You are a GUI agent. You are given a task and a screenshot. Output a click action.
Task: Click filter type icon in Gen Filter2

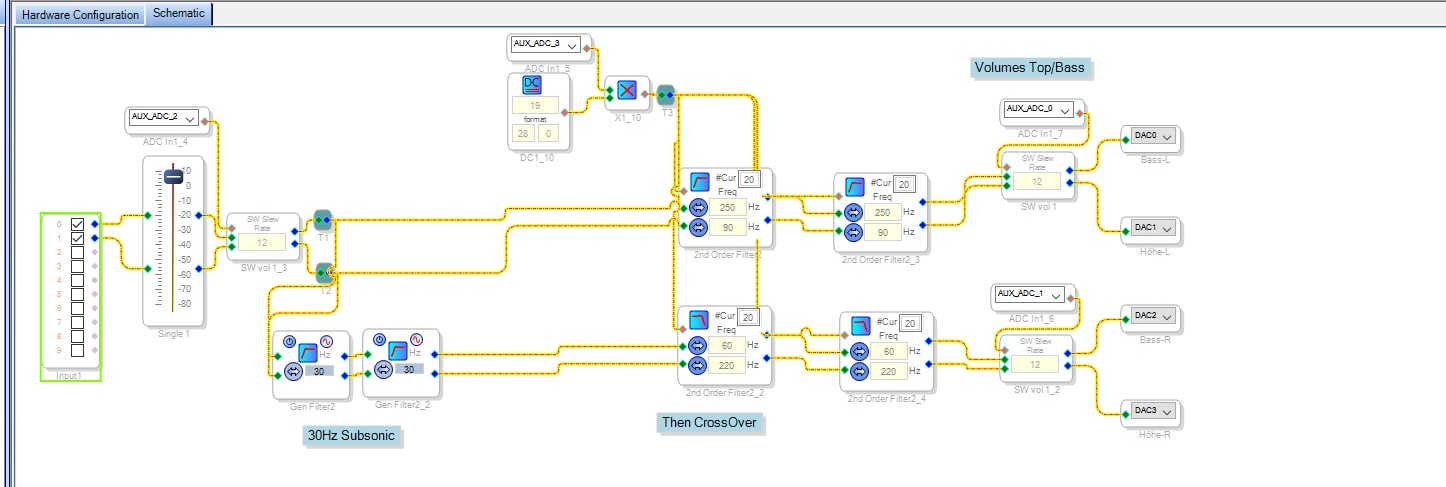[x=308, y=352]
